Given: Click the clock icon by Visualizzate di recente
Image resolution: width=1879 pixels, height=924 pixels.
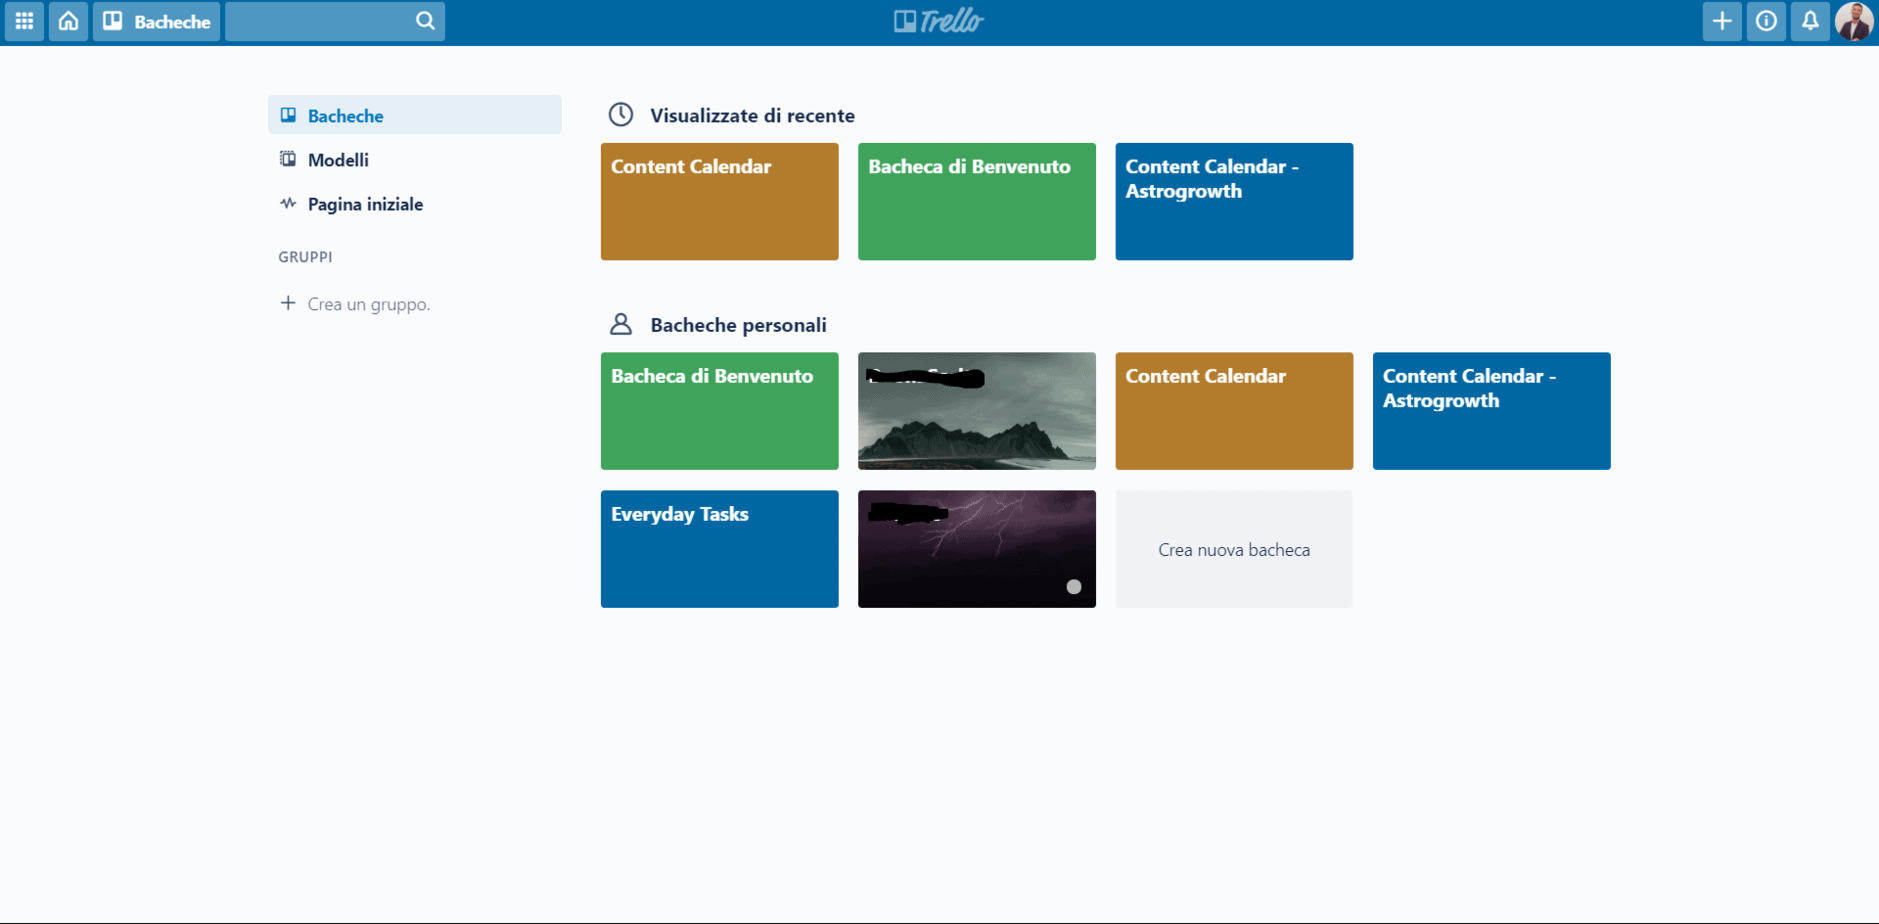Looking at the screenshot, I should click(621, 114).
